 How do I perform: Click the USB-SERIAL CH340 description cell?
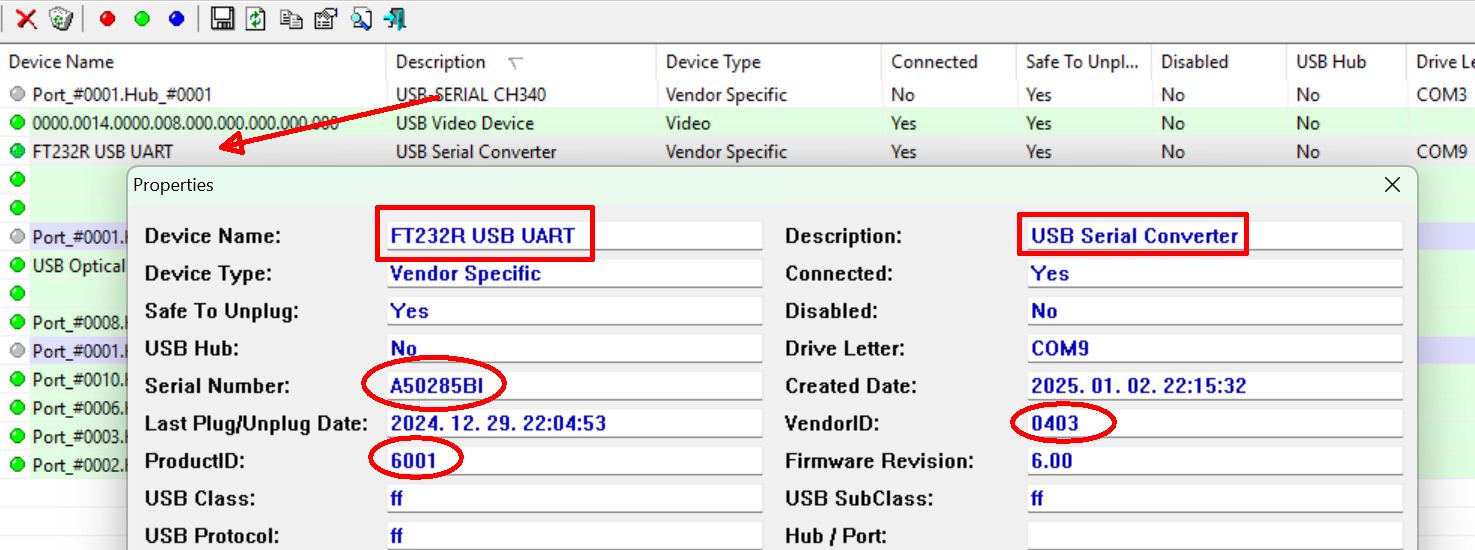[470, 95]
